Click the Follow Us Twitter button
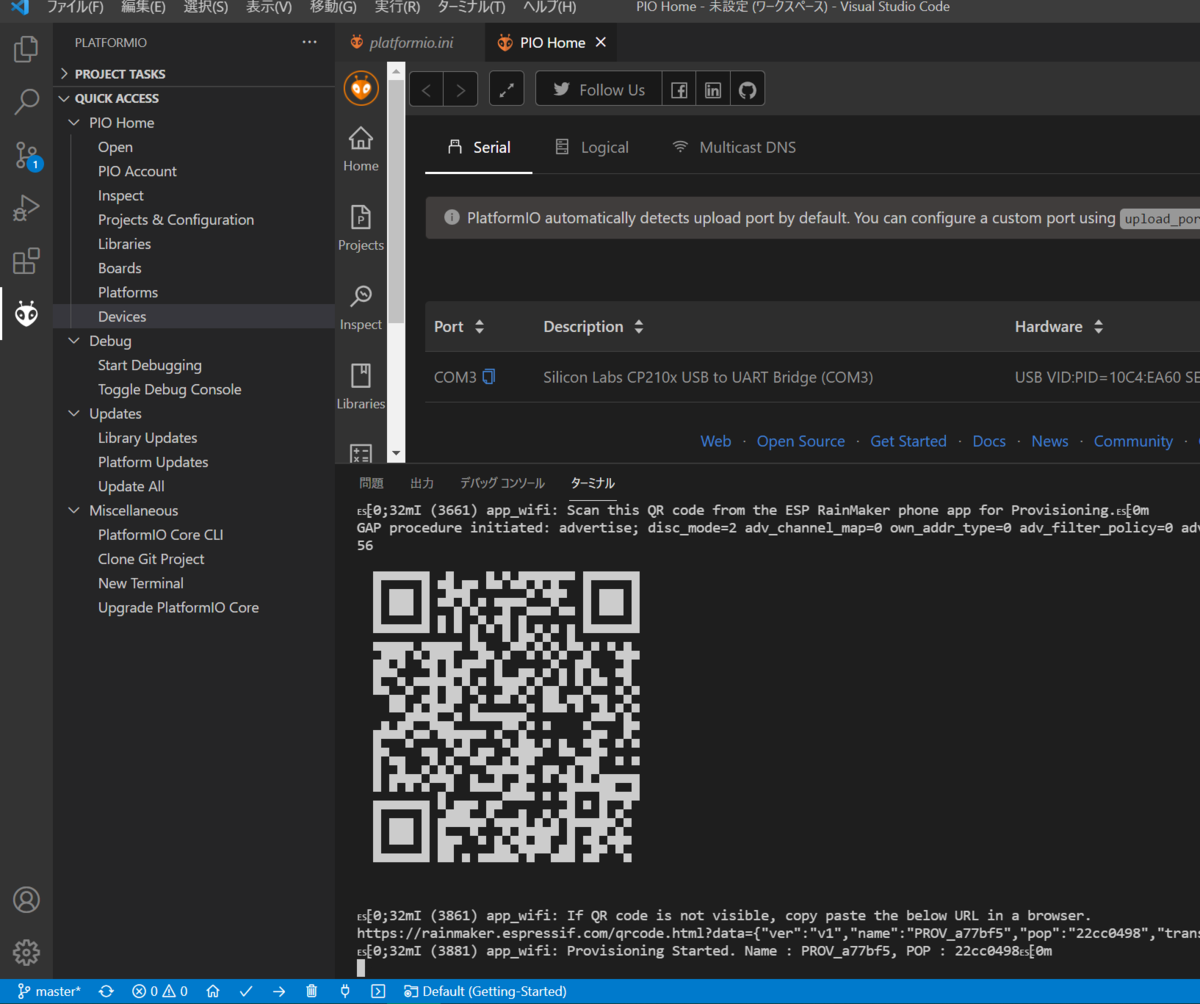The image size is (1200, 1004). tap(599, 90)
